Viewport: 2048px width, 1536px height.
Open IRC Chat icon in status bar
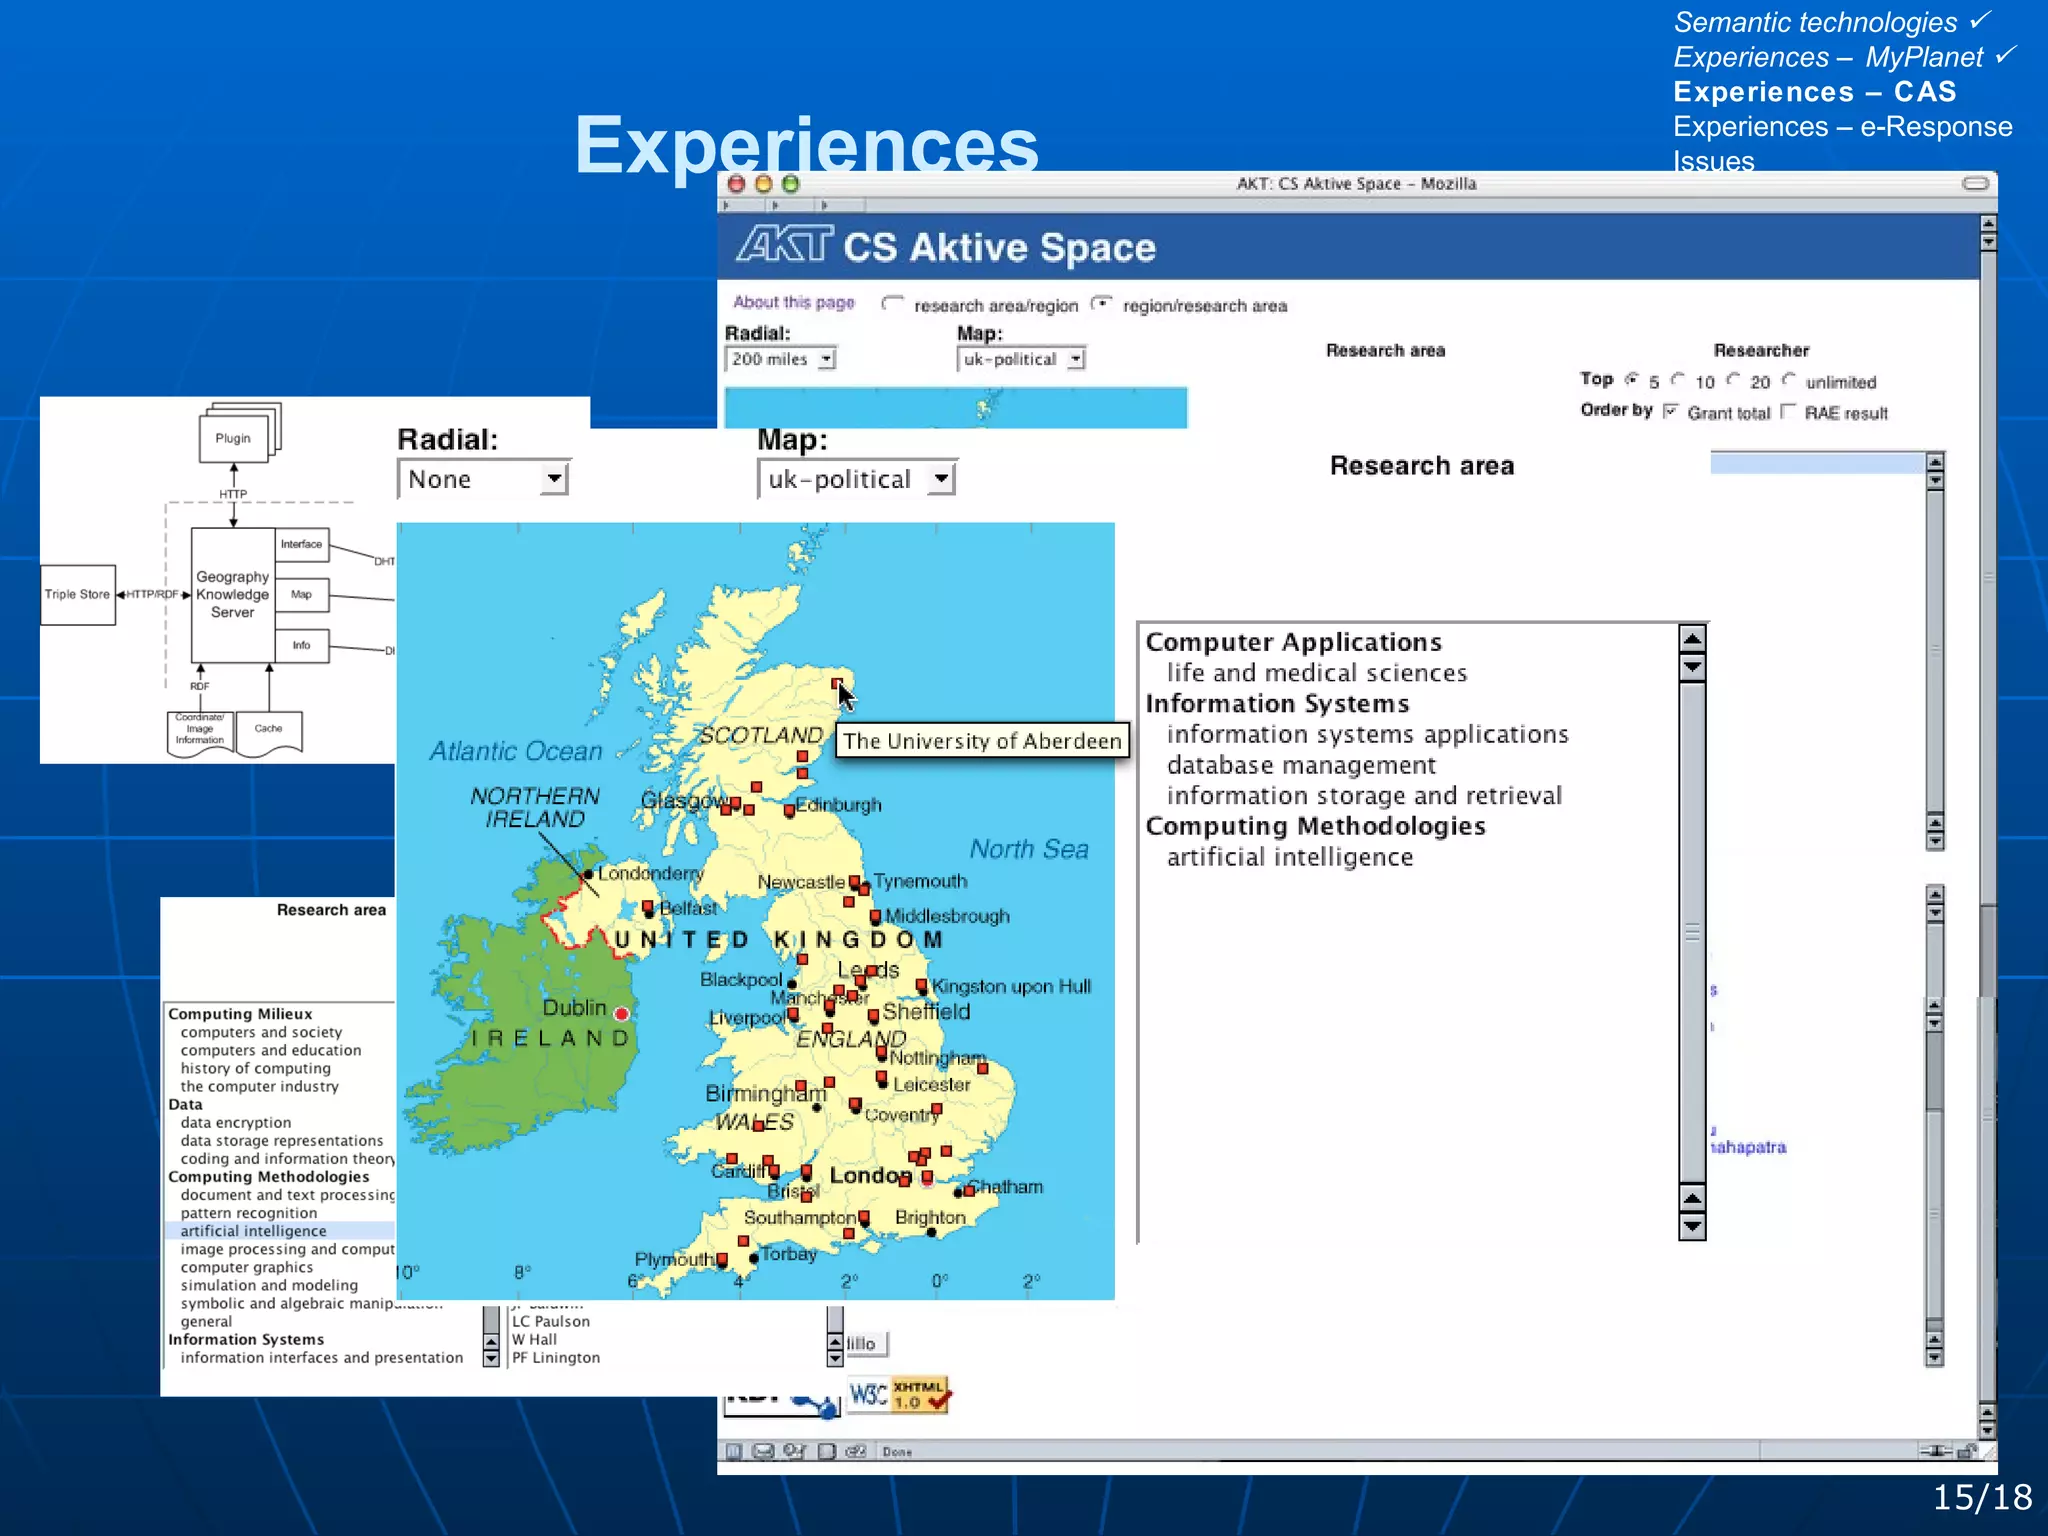click(856, 1451)
